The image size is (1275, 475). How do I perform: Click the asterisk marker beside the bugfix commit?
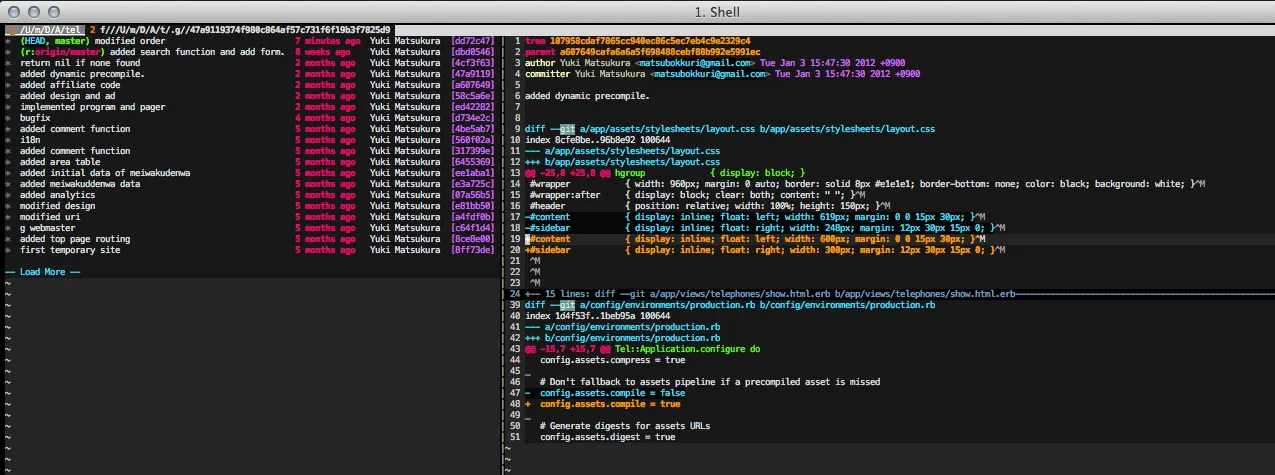click(8, 118)
